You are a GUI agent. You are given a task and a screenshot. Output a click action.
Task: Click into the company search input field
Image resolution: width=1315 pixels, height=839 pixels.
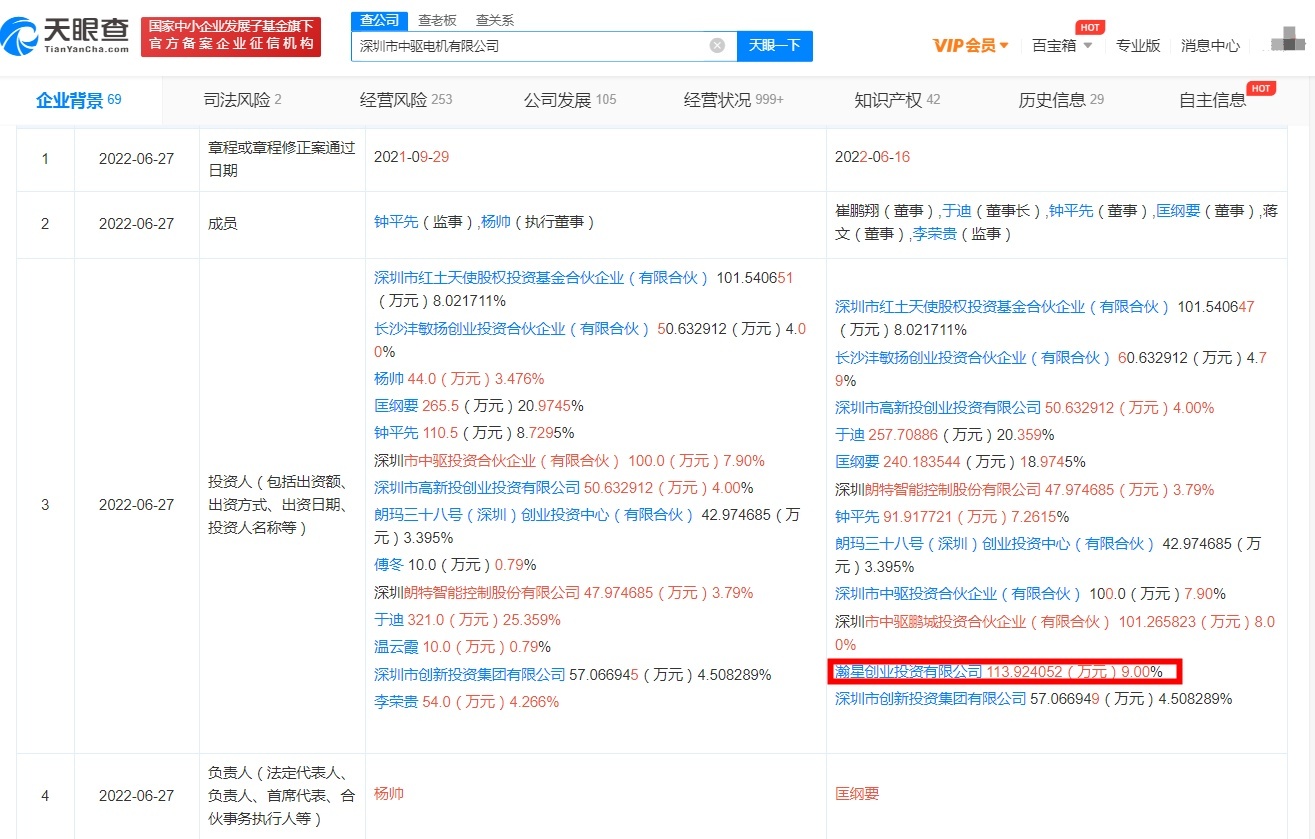click(530, 46)
